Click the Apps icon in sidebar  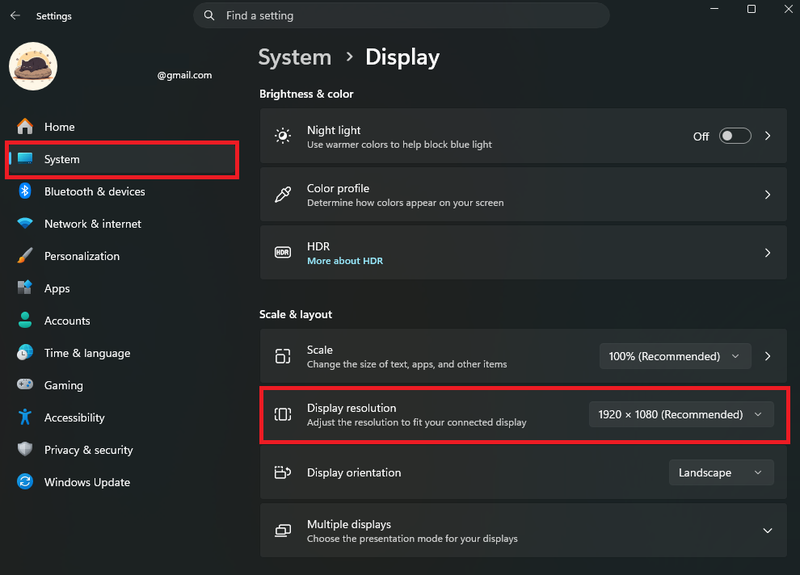pos(24,288)
